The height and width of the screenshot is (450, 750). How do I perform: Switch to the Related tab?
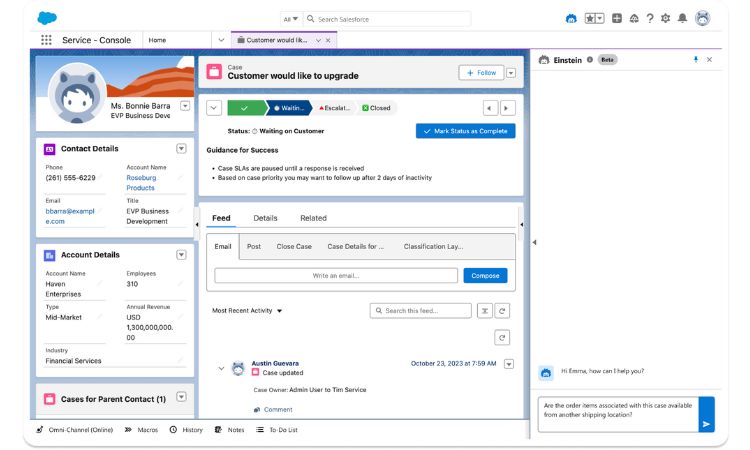pos(313,218)
